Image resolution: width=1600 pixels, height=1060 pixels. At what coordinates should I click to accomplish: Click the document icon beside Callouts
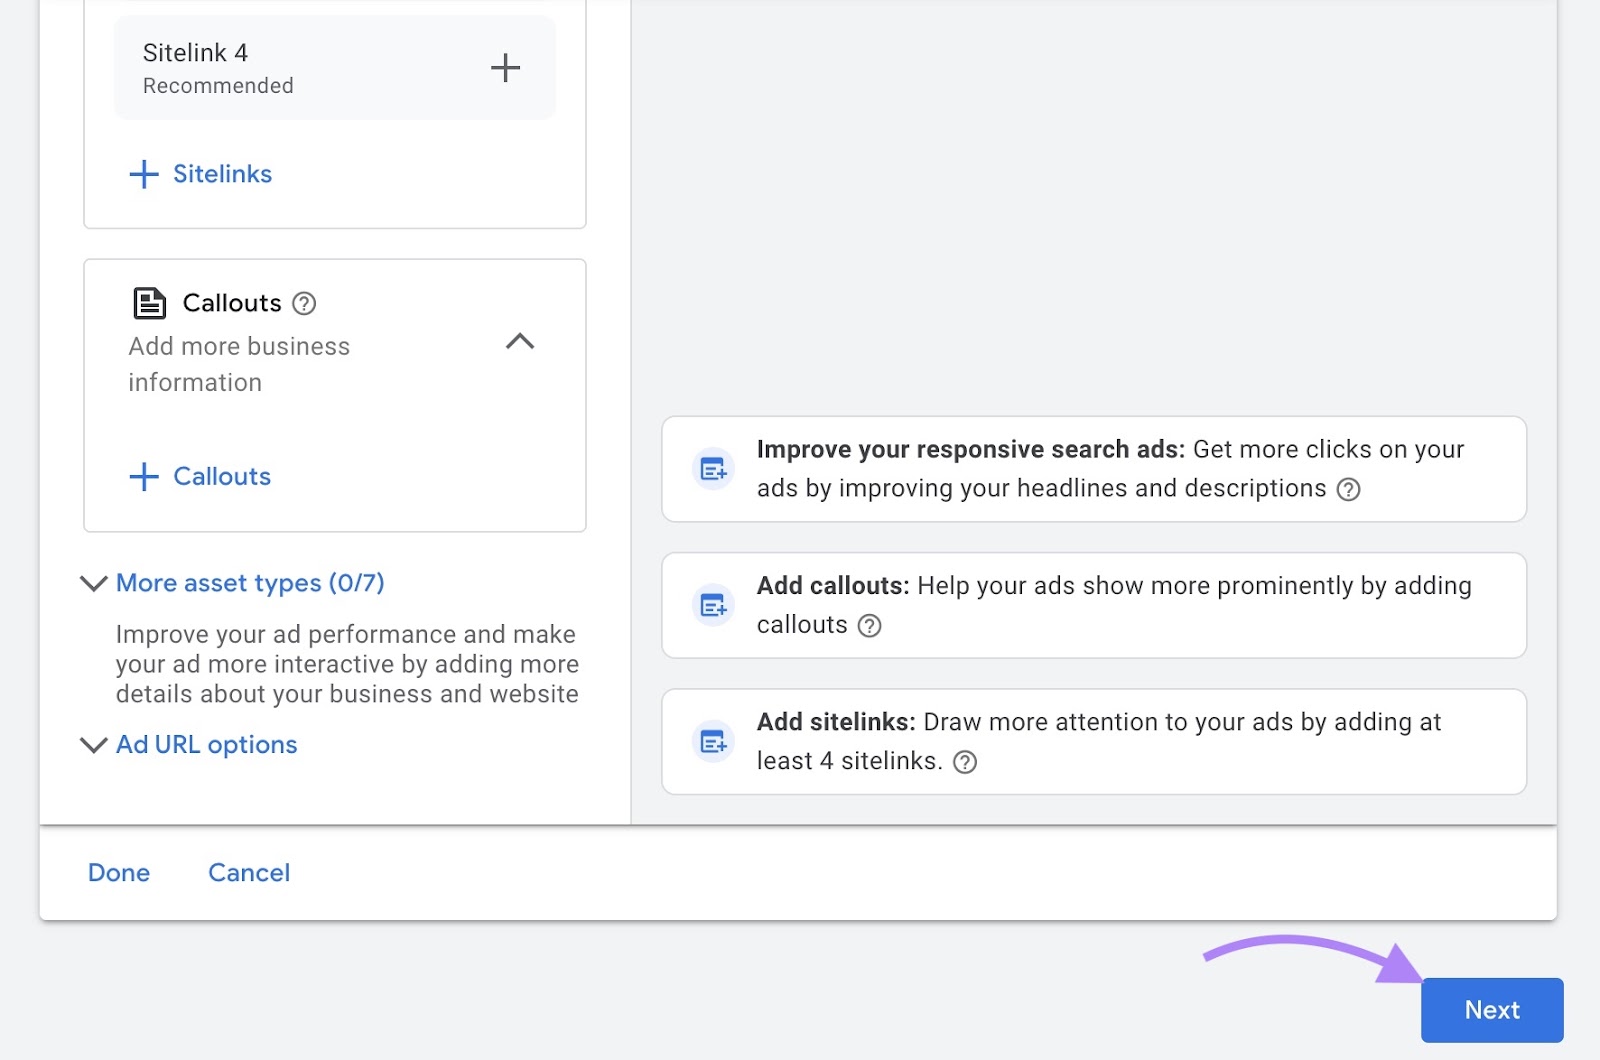pos(148,302)
